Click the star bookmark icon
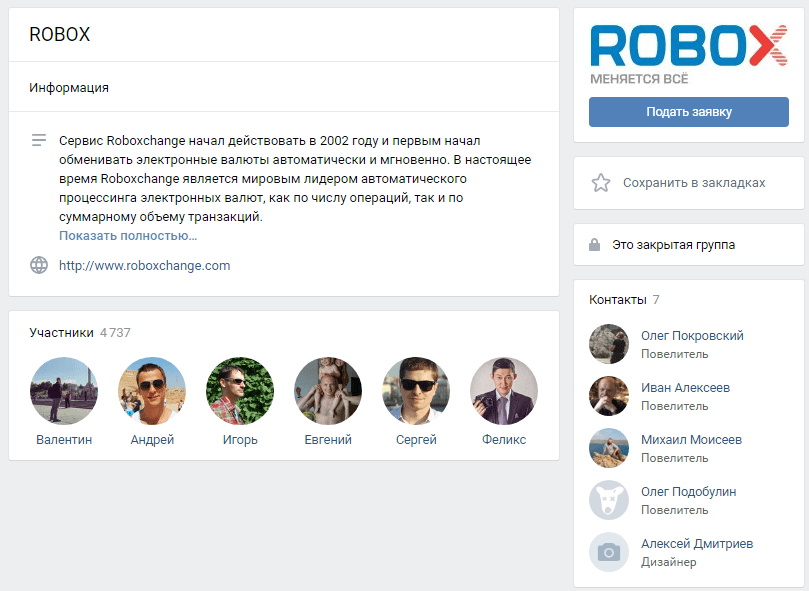Viewport: 809px width, 591px height. tap(601, 183)
